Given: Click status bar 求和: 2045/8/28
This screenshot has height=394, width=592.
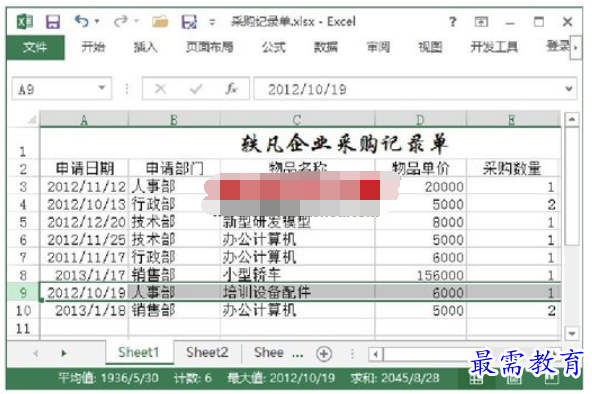Looking at the screenshot, I should [x=395, y=378].
